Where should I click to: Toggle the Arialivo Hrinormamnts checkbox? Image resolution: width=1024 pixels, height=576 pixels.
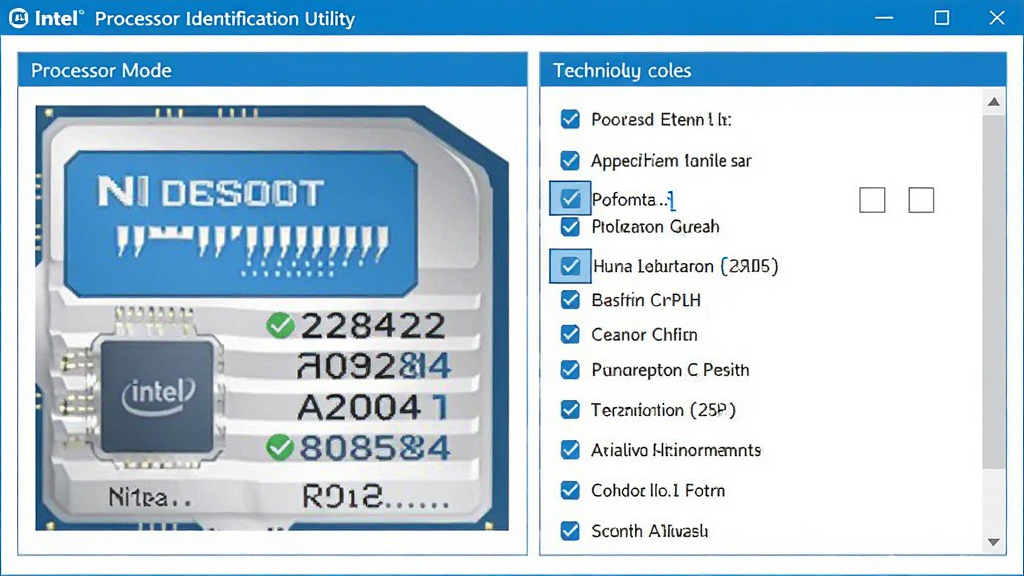[570, 450]
